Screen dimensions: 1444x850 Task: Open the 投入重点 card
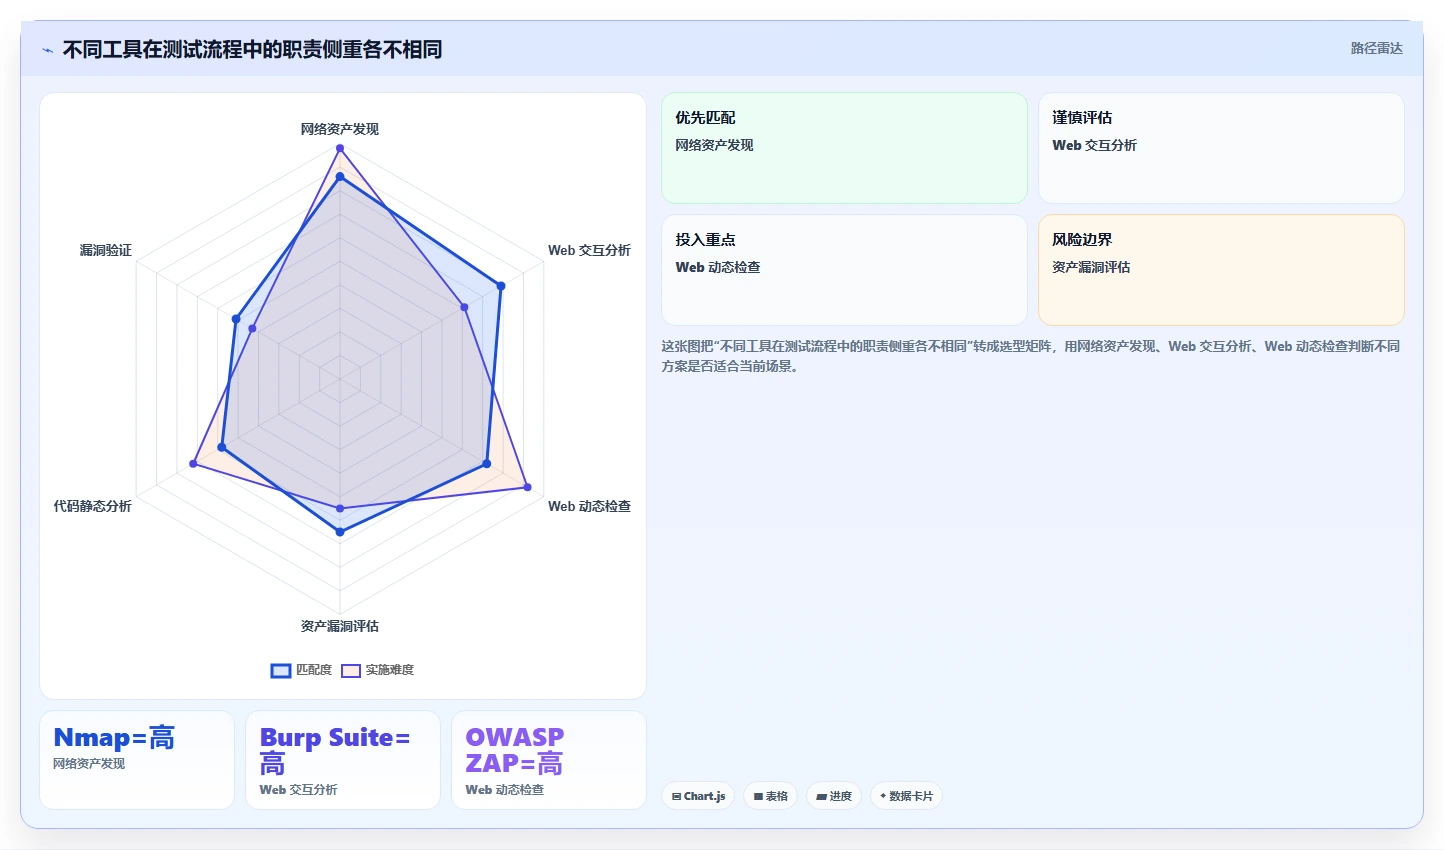(x=844, y=270)
